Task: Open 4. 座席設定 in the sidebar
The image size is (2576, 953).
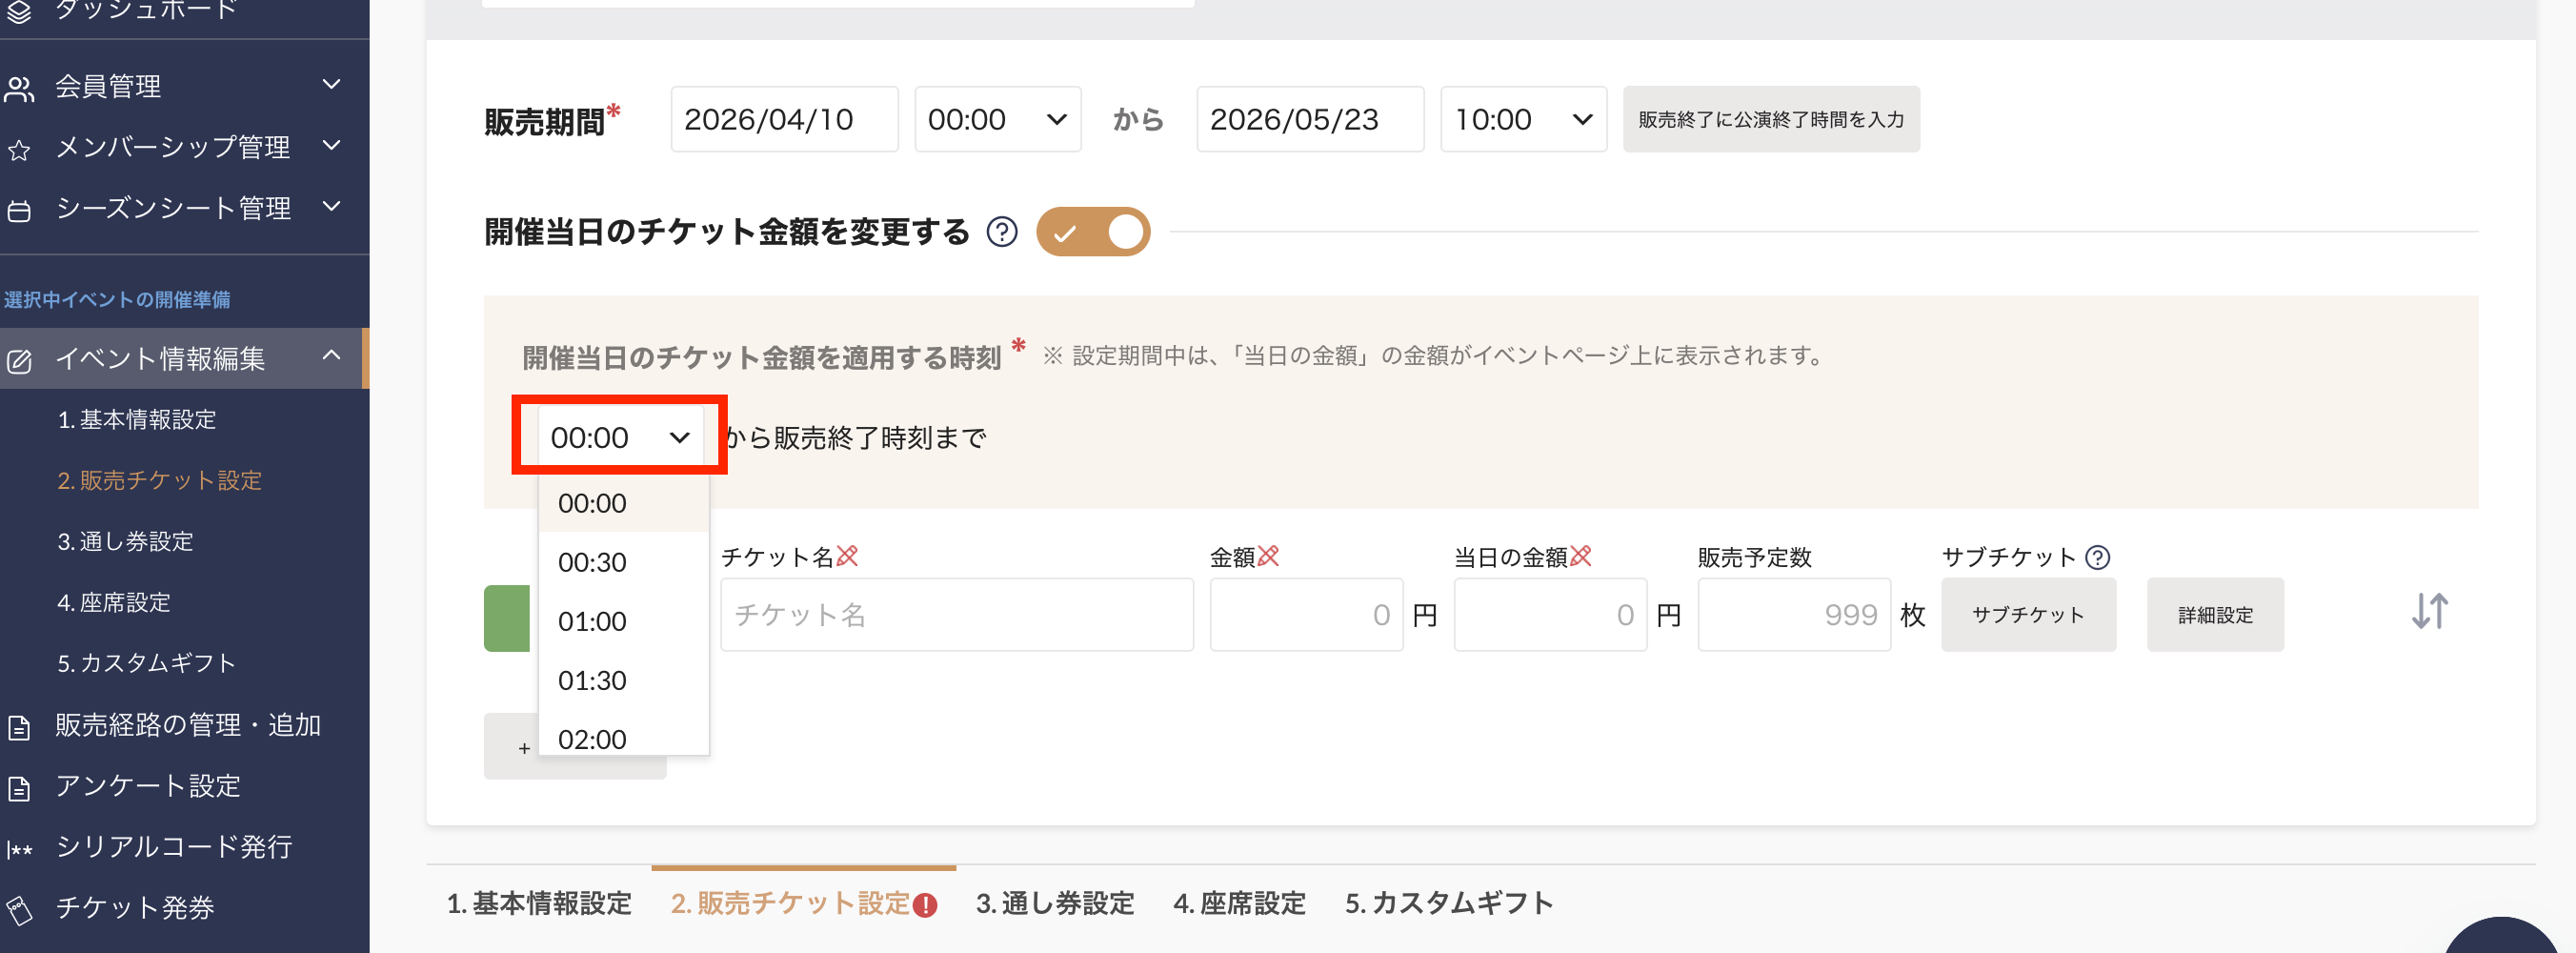Action: (x=114, y=602)
